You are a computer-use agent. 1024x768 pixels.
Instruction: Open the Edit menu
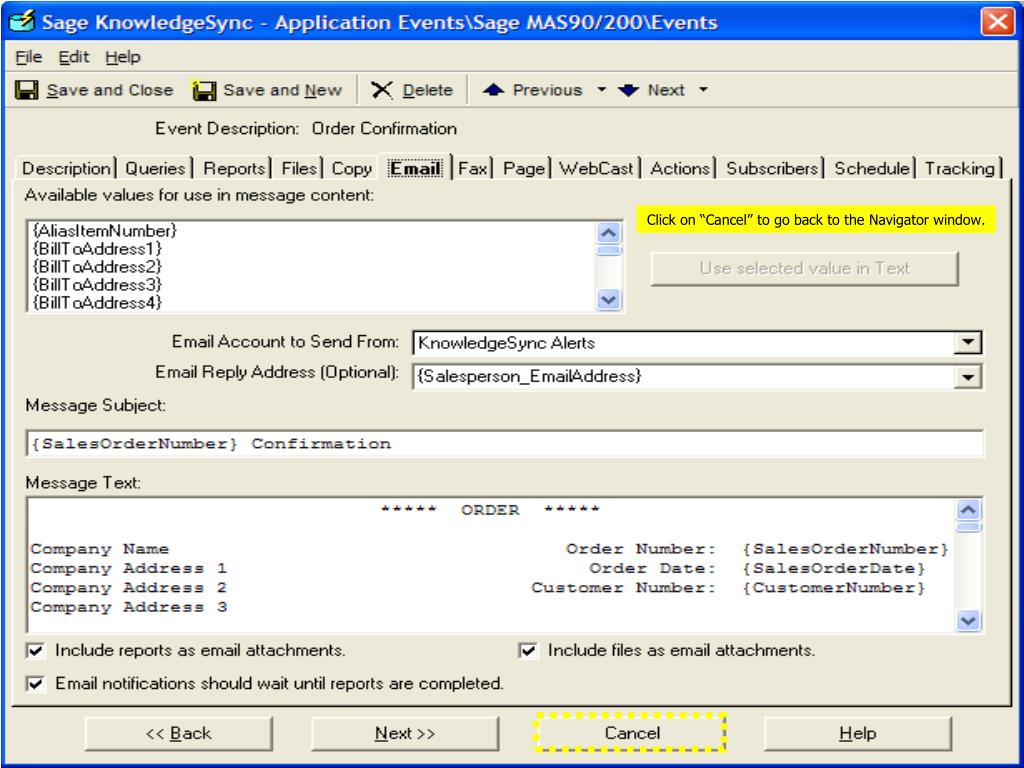pos(74,57)
